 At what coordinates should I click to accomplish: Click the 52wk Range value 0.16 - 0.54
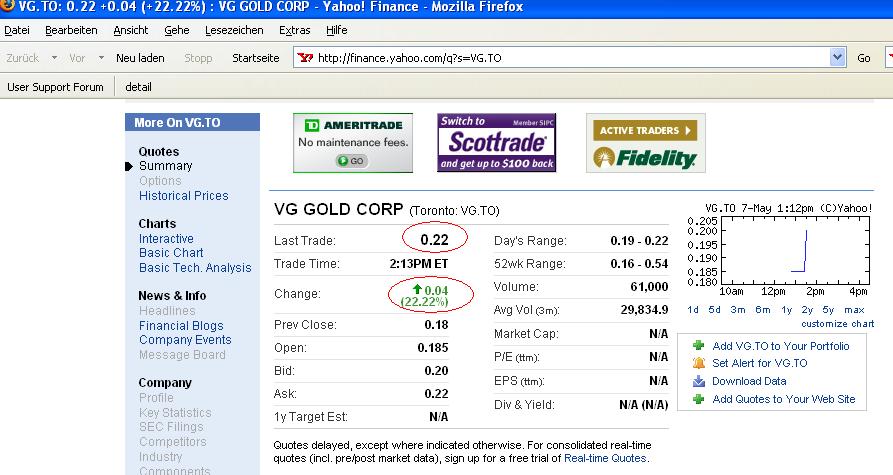tap(639, 264)
